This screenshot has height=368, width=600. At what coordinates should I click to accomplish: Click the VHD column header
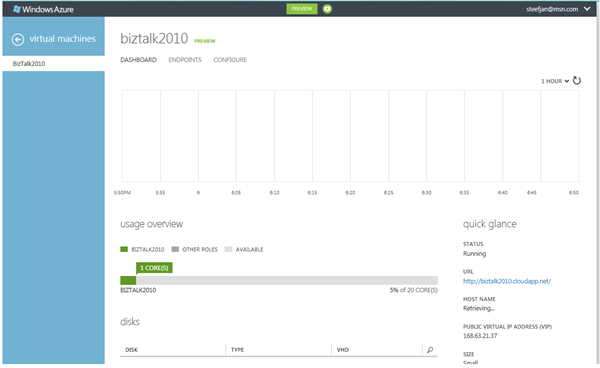[x=342, y=350]
